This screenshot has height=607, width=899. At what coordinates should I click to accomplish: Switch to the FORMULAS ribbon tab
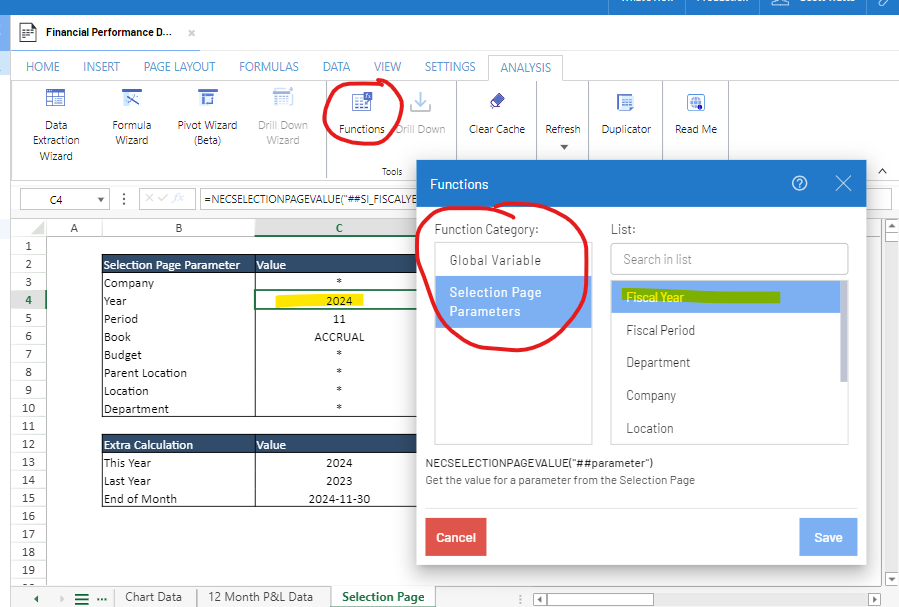[x=268, y=67]
